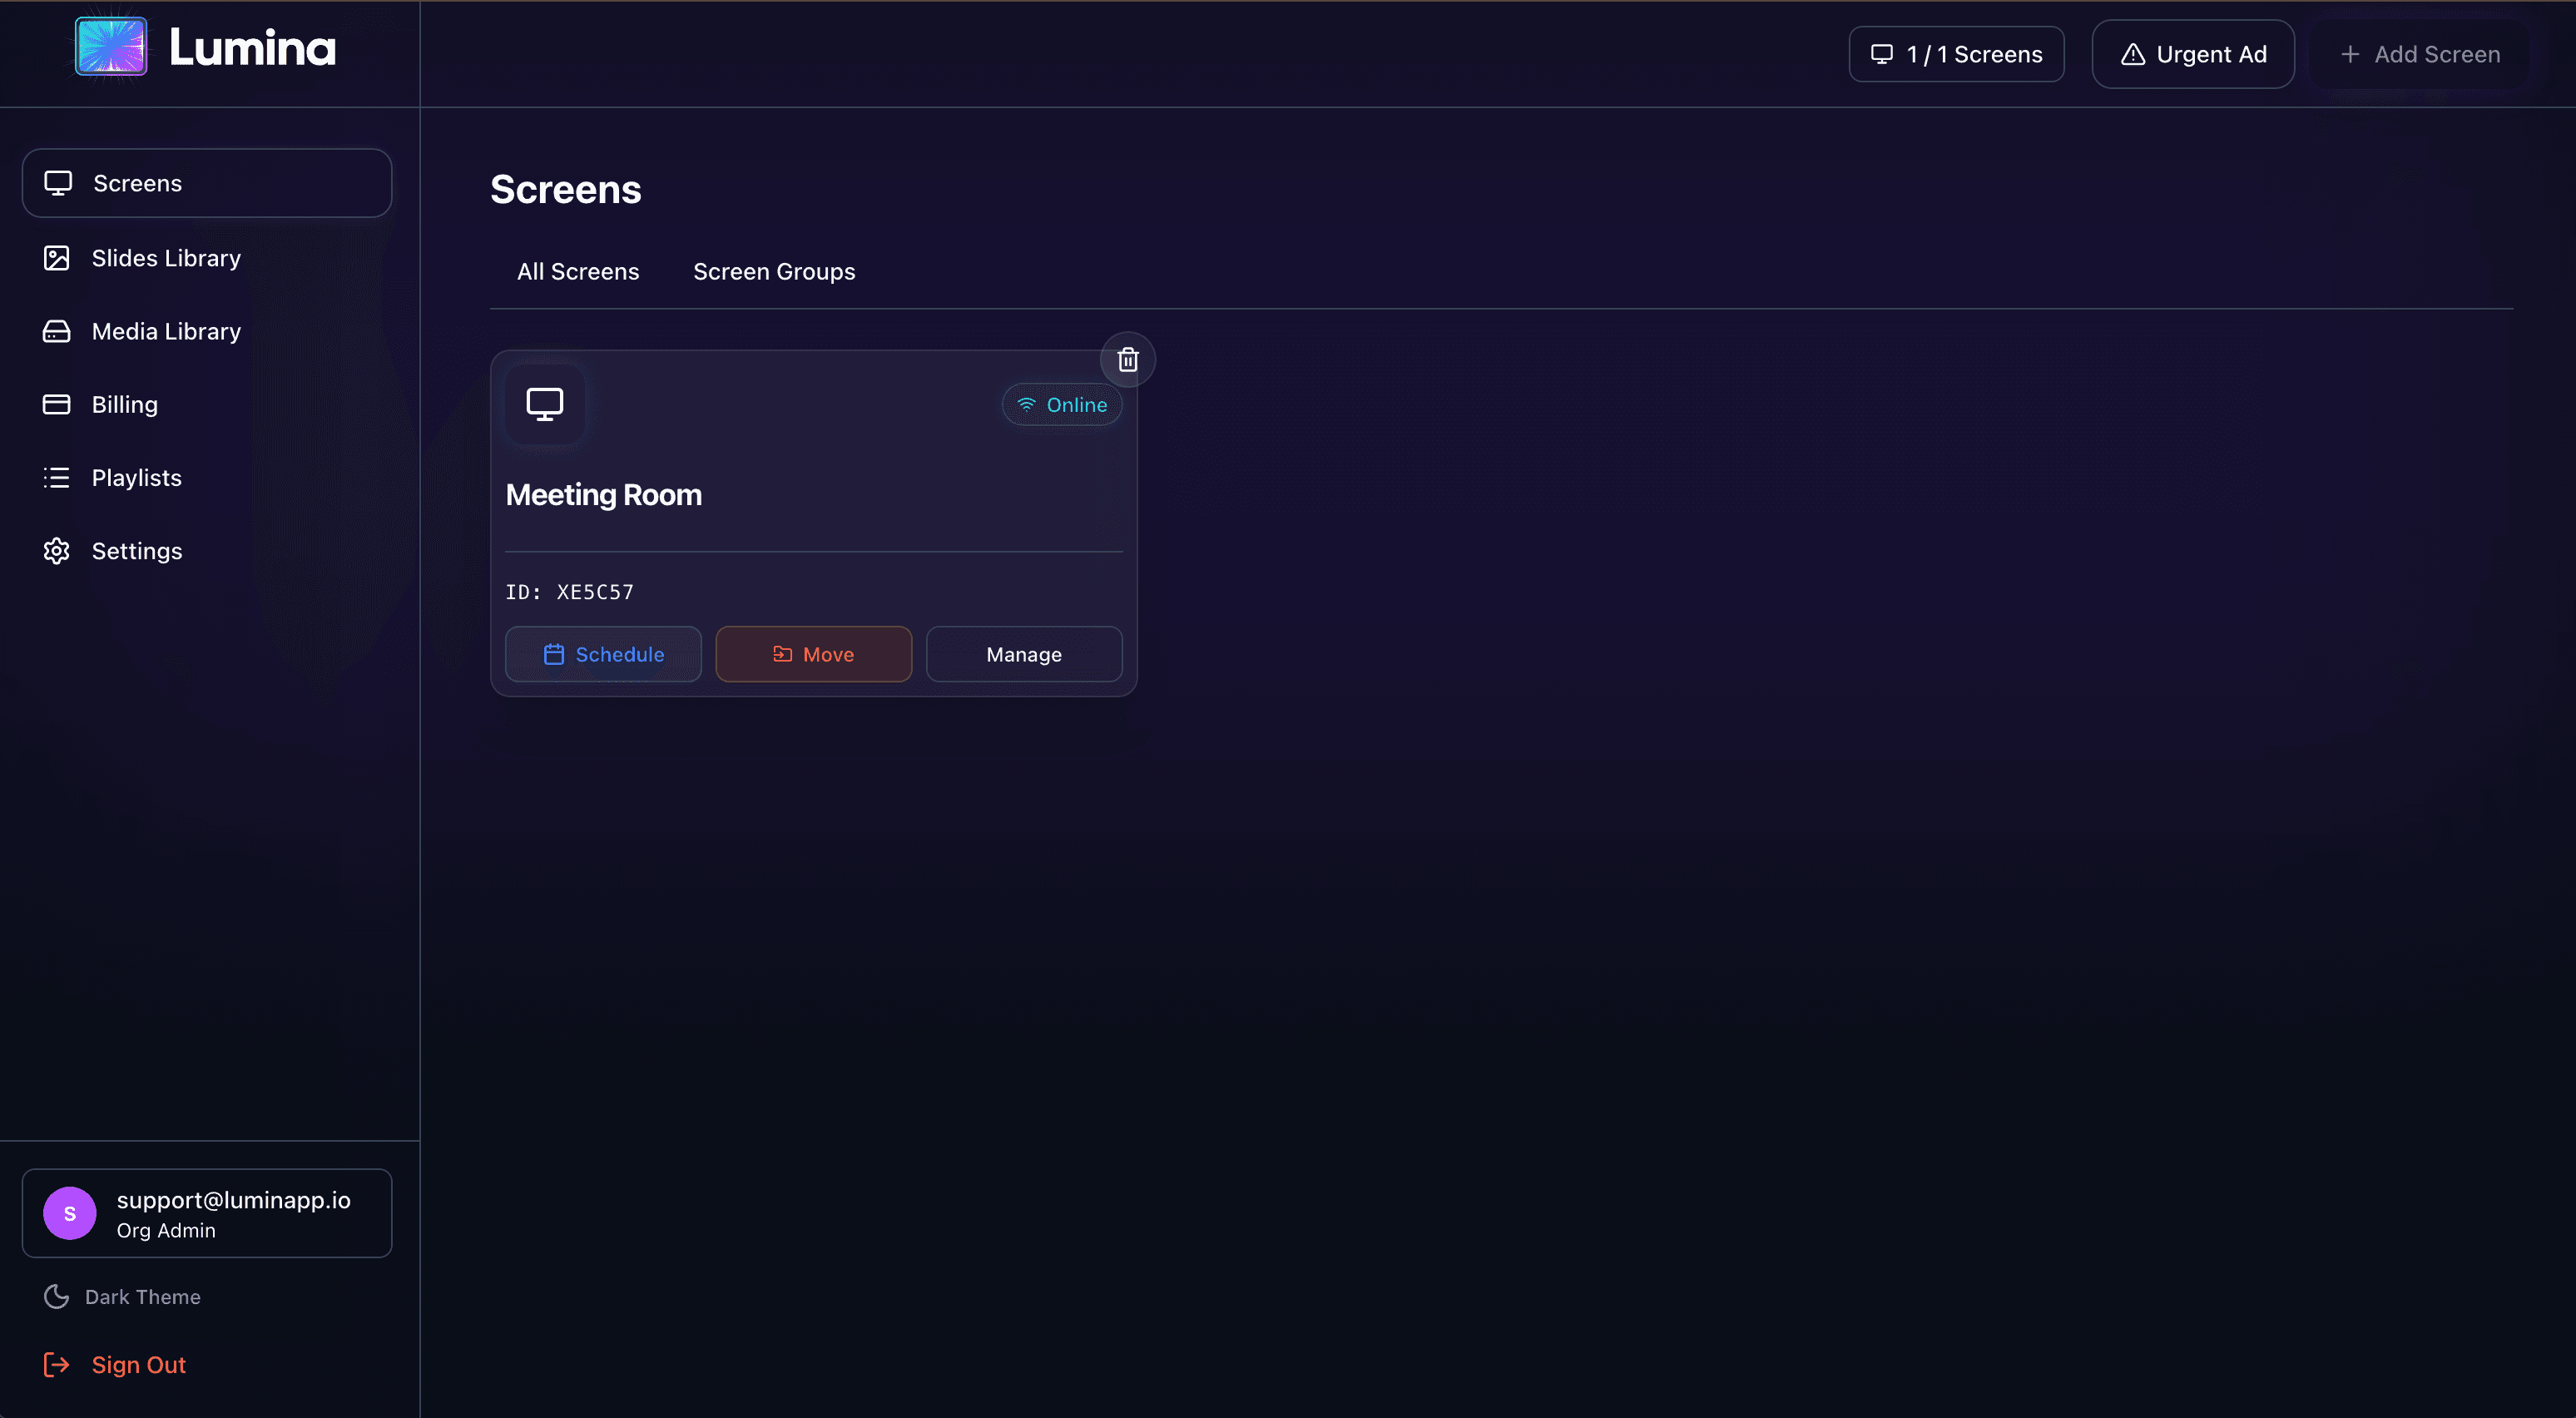Open Settings via the gear icon
The height and width of the screenshot is (1418, 2576).
click(56, 550)
